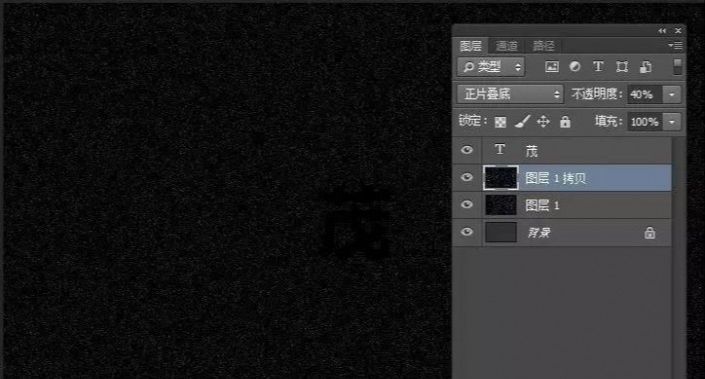Click the fill 100% input field
The height and width of the screenshot is (379, 705).
pyautogui.click(x=645, y=122)
